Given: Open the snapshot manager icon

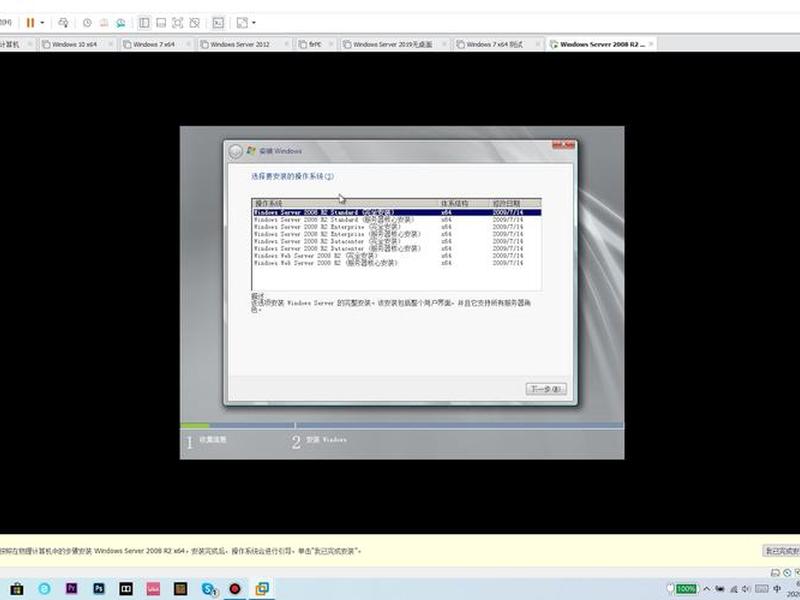Looking at the screenshot, I should (120, 22).
